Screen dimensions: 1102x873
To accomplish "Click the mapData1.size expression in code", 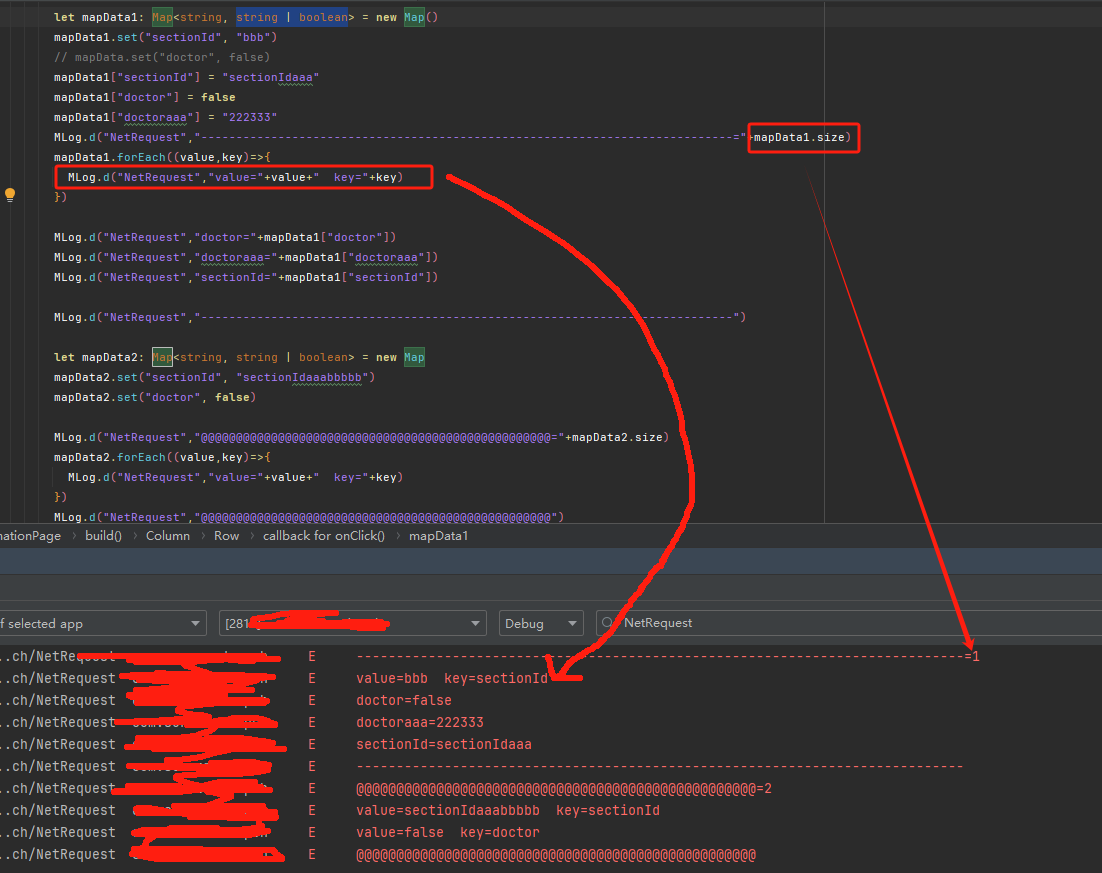I will (x=801, y=137).
